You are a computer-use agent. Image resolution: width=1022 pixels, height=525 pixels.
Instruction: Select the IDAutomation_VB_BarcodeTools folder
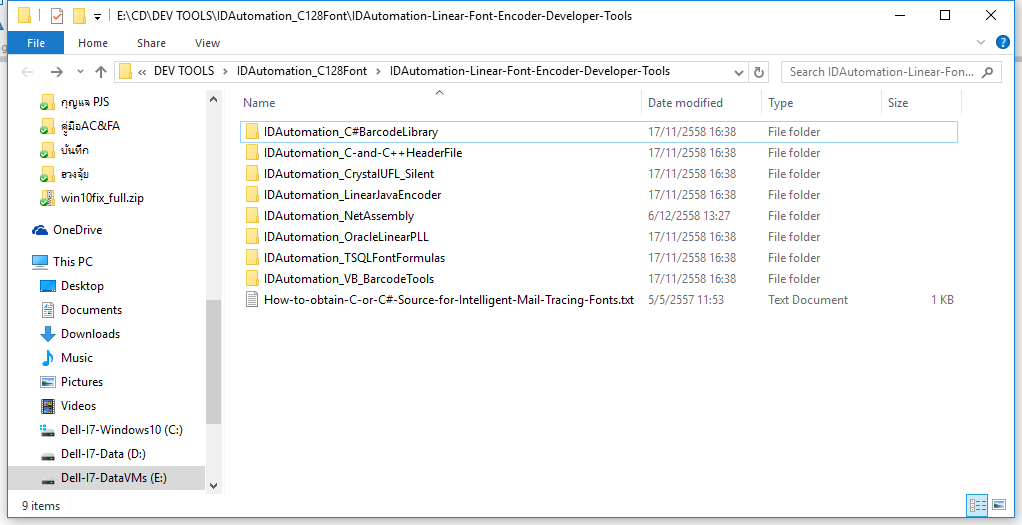coord(598,278)
